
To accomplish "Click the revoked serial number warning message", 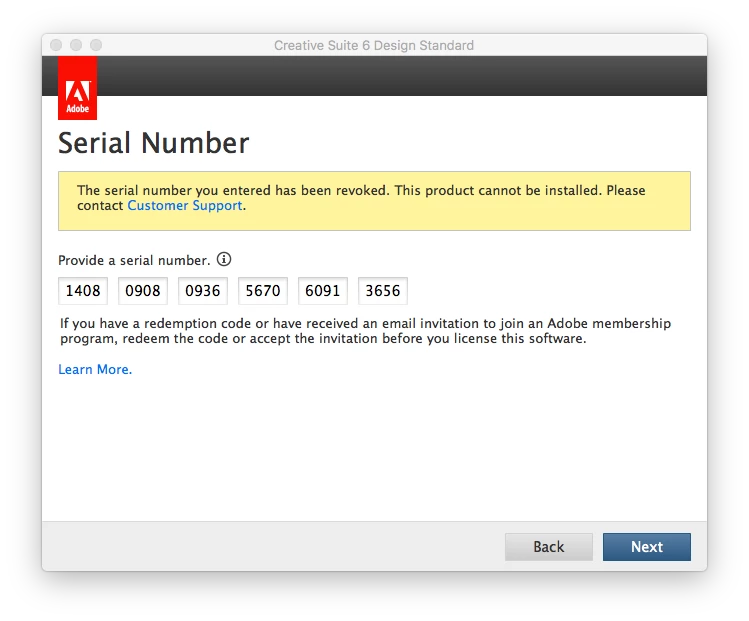I will 374,201.
